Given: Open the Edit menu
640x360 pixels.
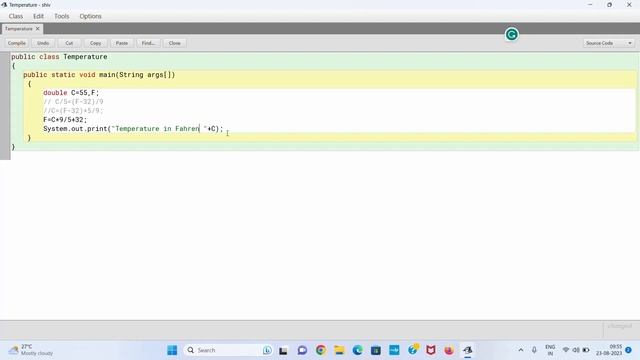Looking at the screenshot, I should point(38,16).
